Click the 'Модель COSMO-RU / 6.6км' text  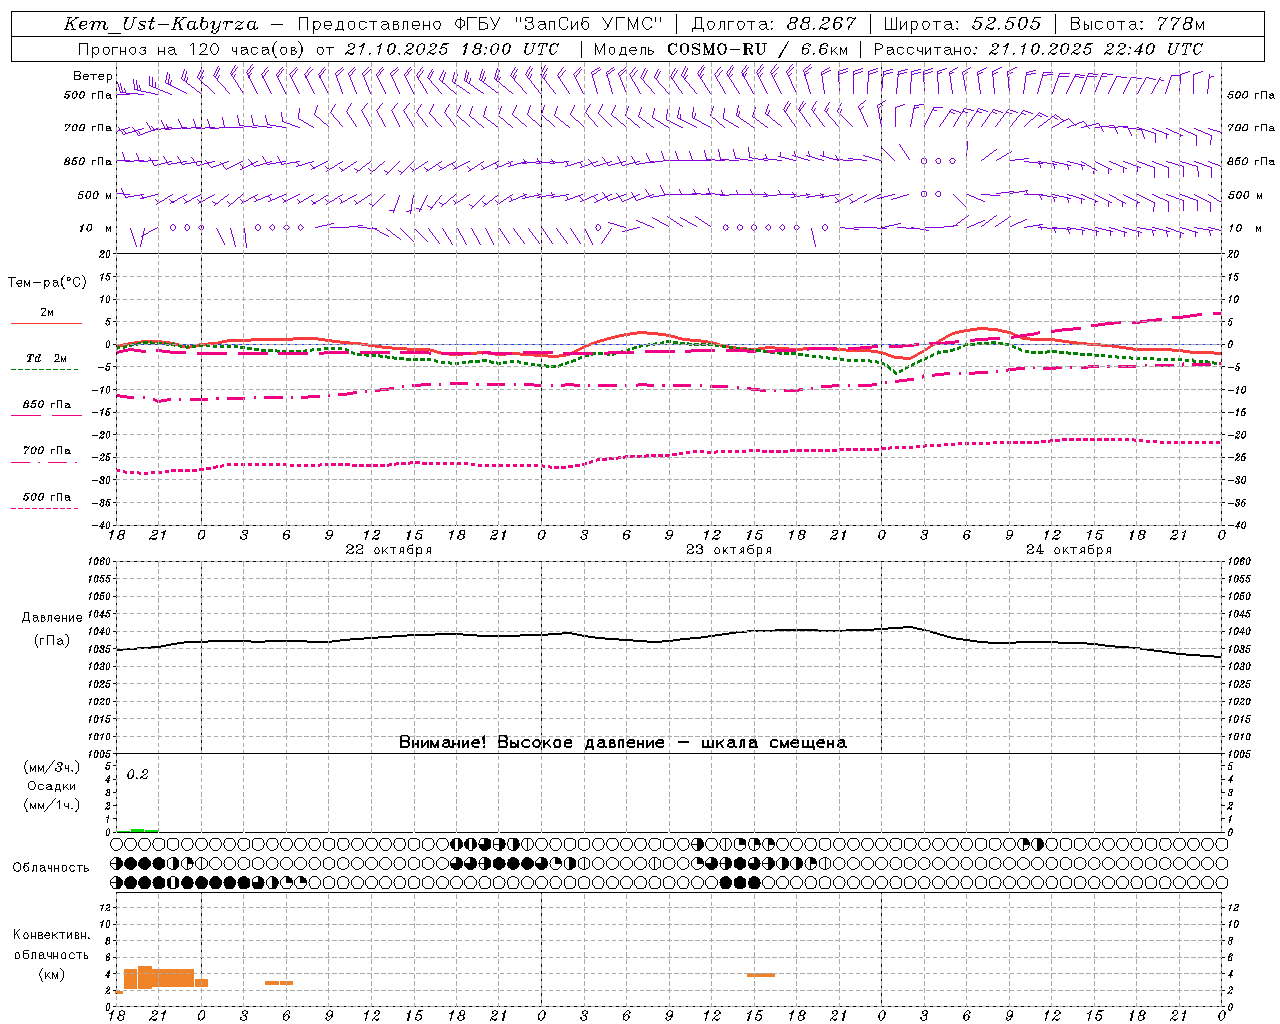point(721,49)
